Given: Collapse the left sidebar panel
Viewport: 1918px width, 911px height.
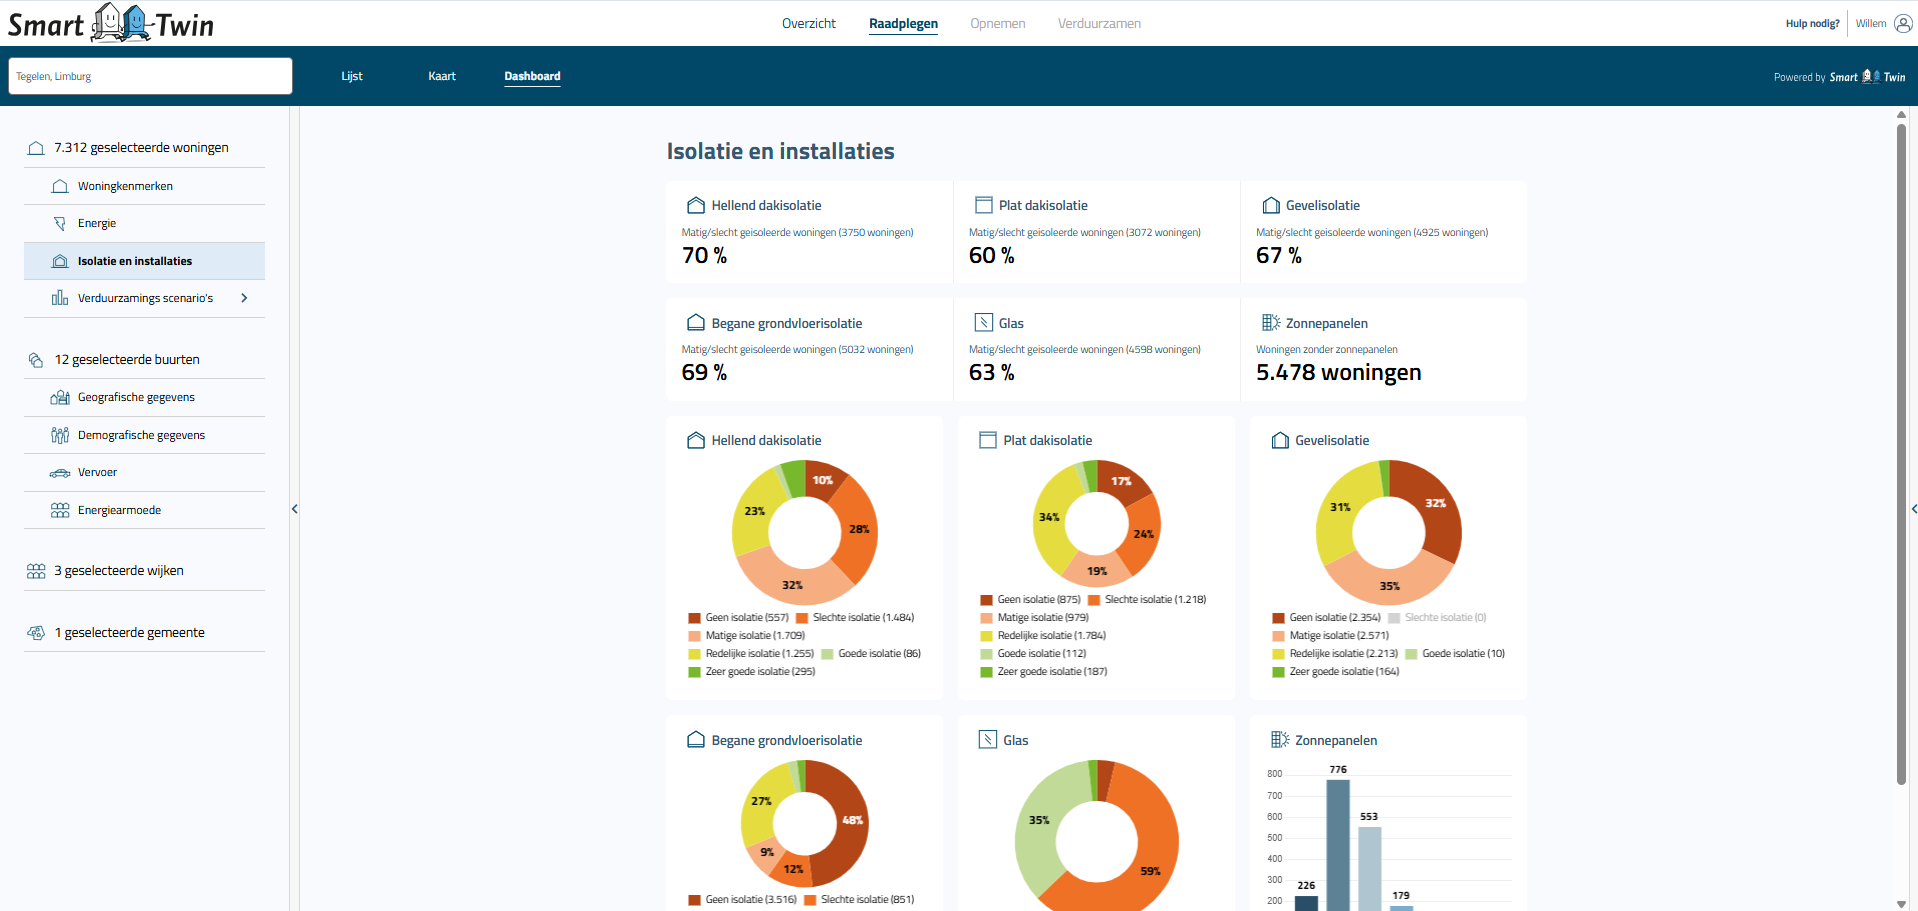Looking at the screenshot, I should click(x=295, y=509).
